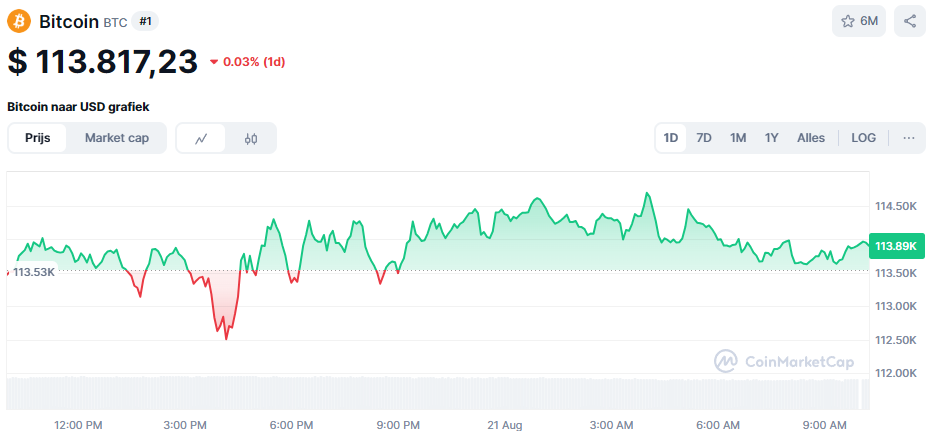Click the red down-arrow change icon

click(x=214, y=62)
